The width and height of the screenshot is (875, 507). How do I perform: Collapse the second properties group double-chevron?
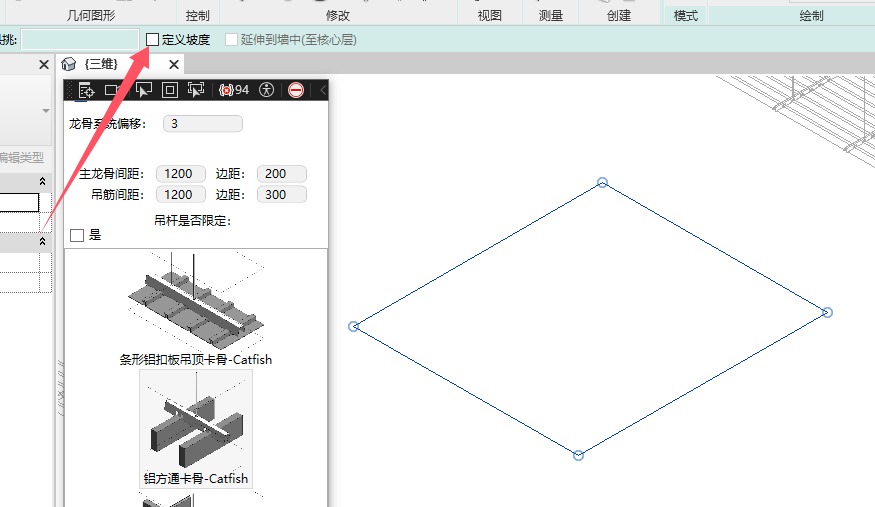(42, 242)
